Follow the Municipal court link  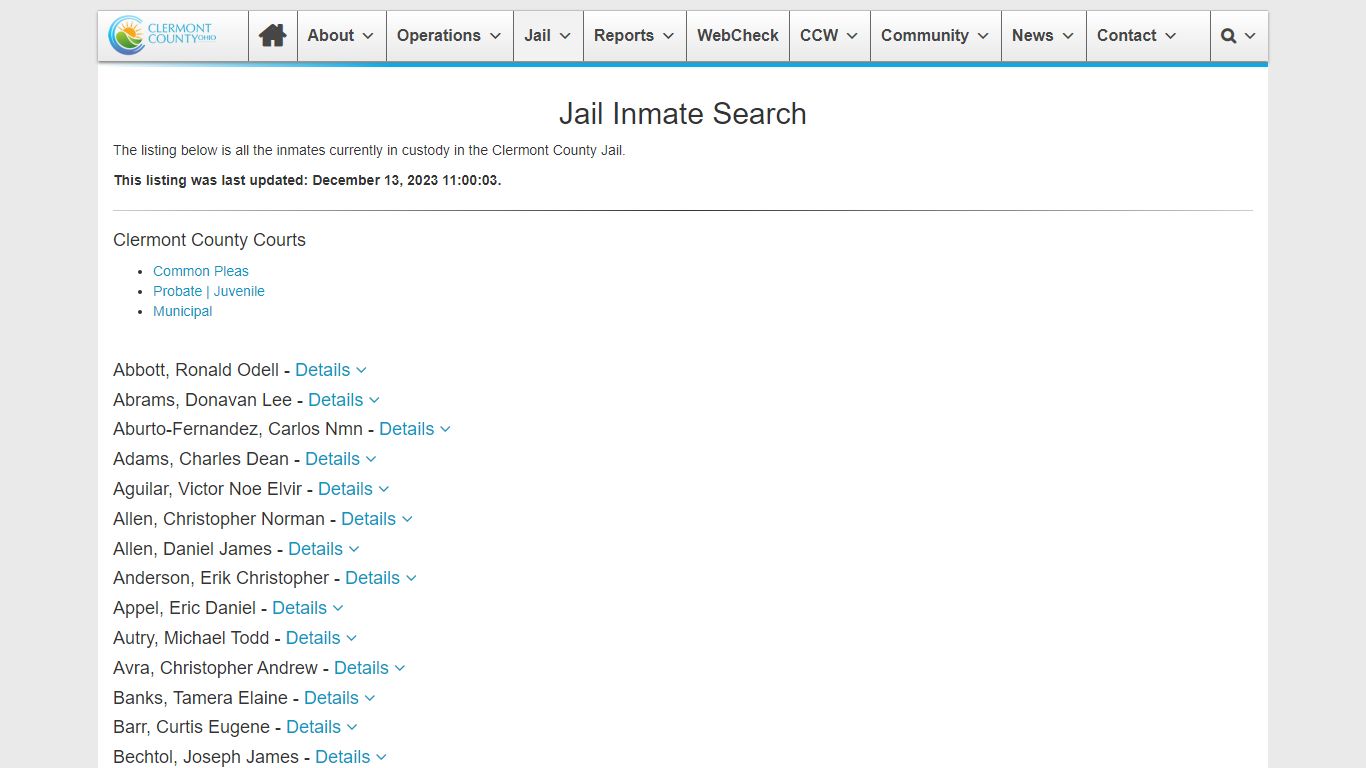(183, 311)
